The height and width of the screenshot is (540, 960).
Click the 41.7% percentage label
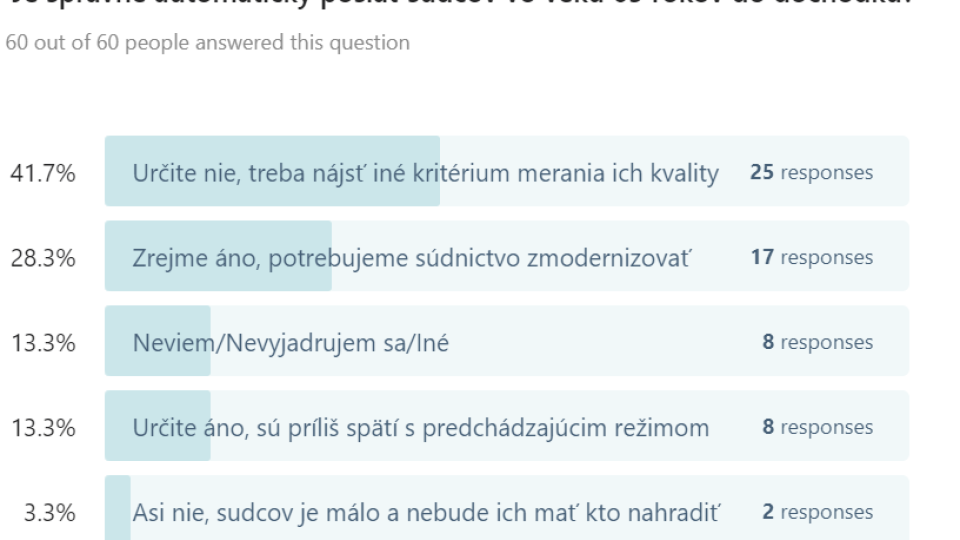pos(43,173)
